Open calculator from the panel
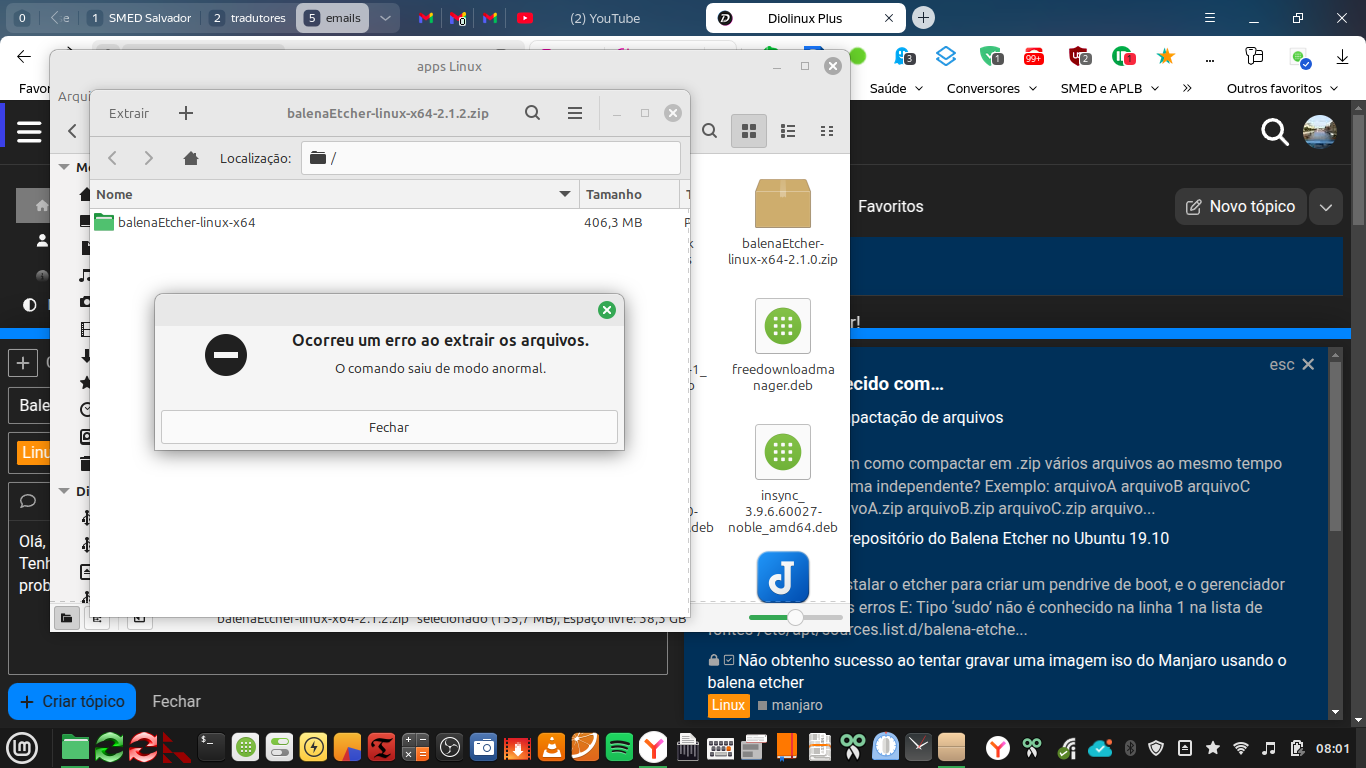The width and height of the screenshot is (1366, 768). pyautogui.click(x=415, y=746)
